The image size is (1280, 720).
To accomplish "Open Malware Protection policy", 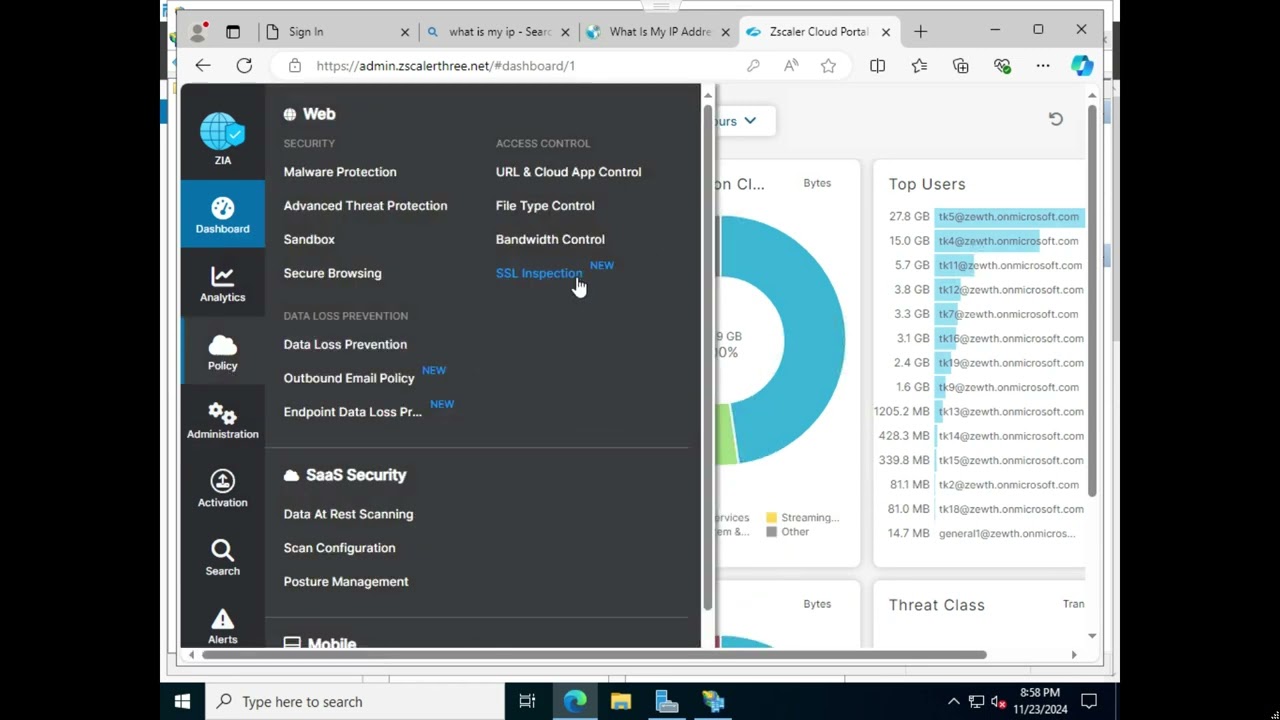I will (x=340, y=172).
